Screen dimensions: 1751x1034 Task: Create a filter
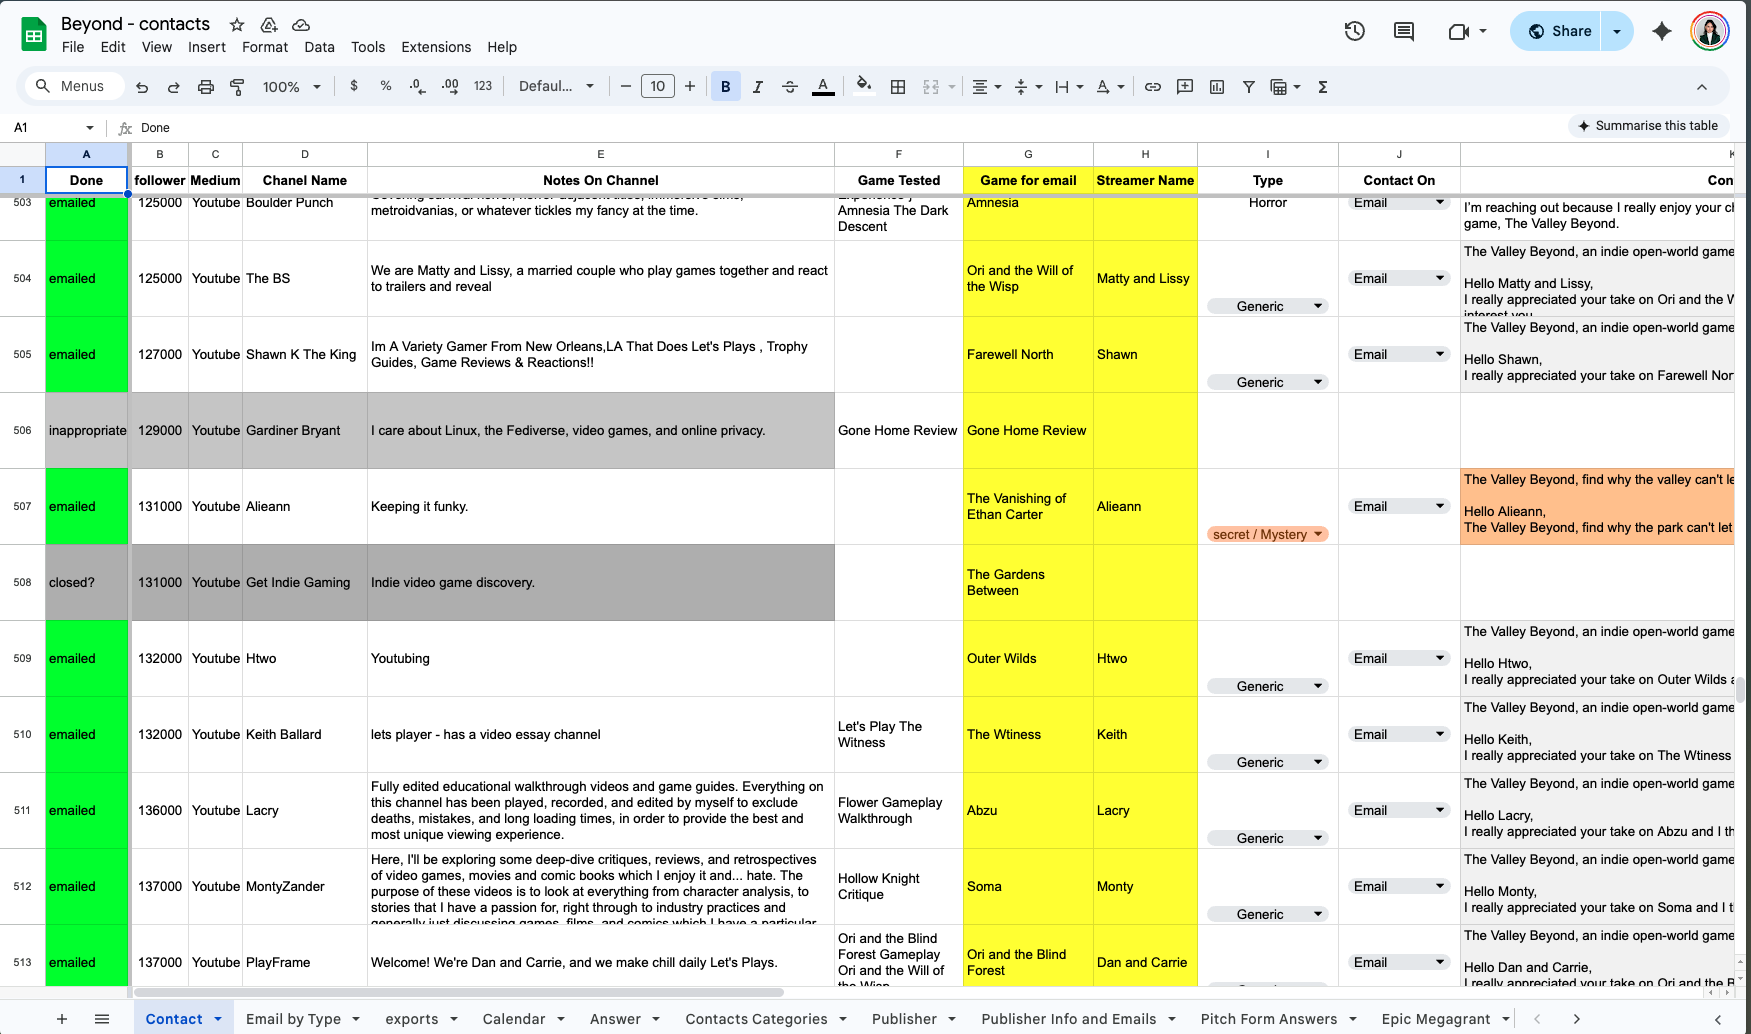coord(1249,87)
